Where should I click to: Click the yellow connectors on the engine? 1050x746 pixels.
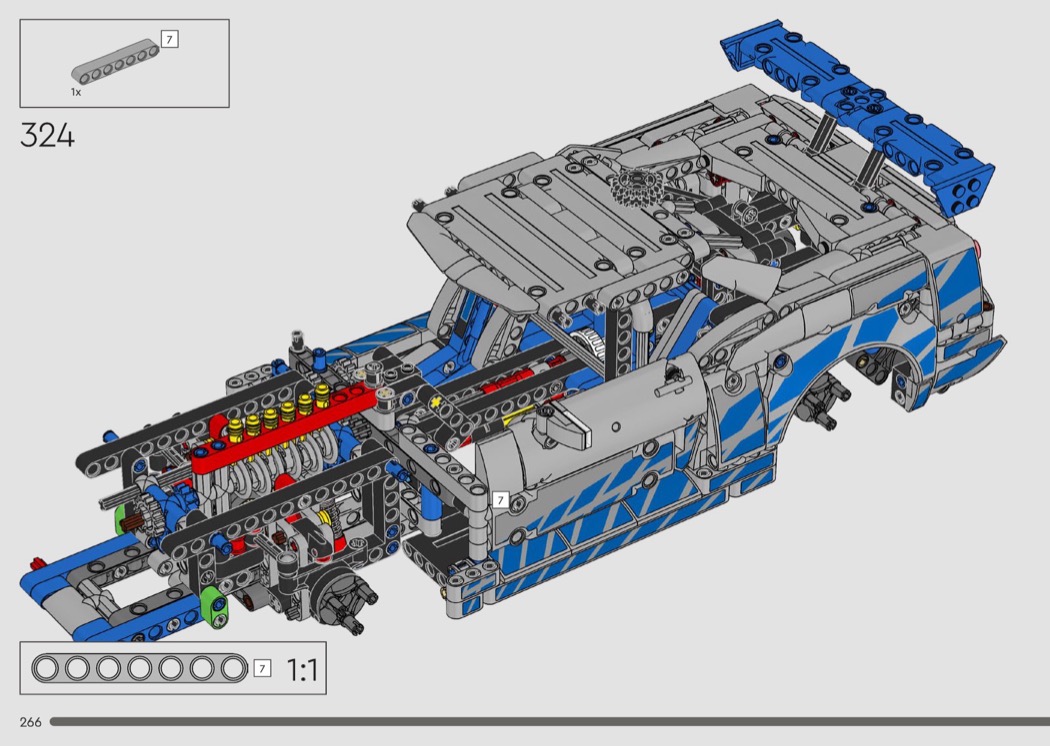283,412
